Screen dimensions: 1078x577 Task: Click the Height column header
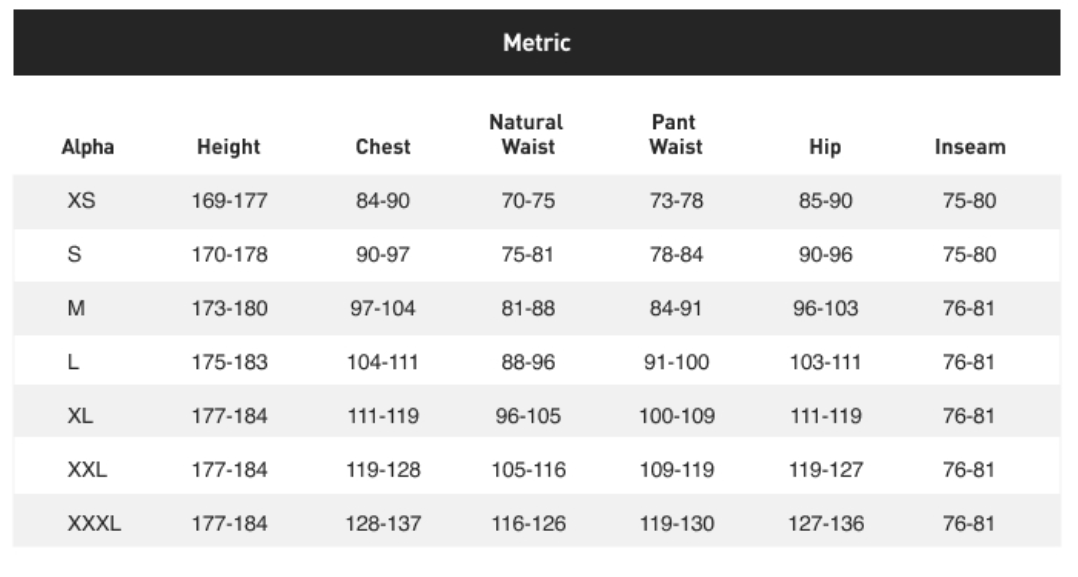pos(228,146)
